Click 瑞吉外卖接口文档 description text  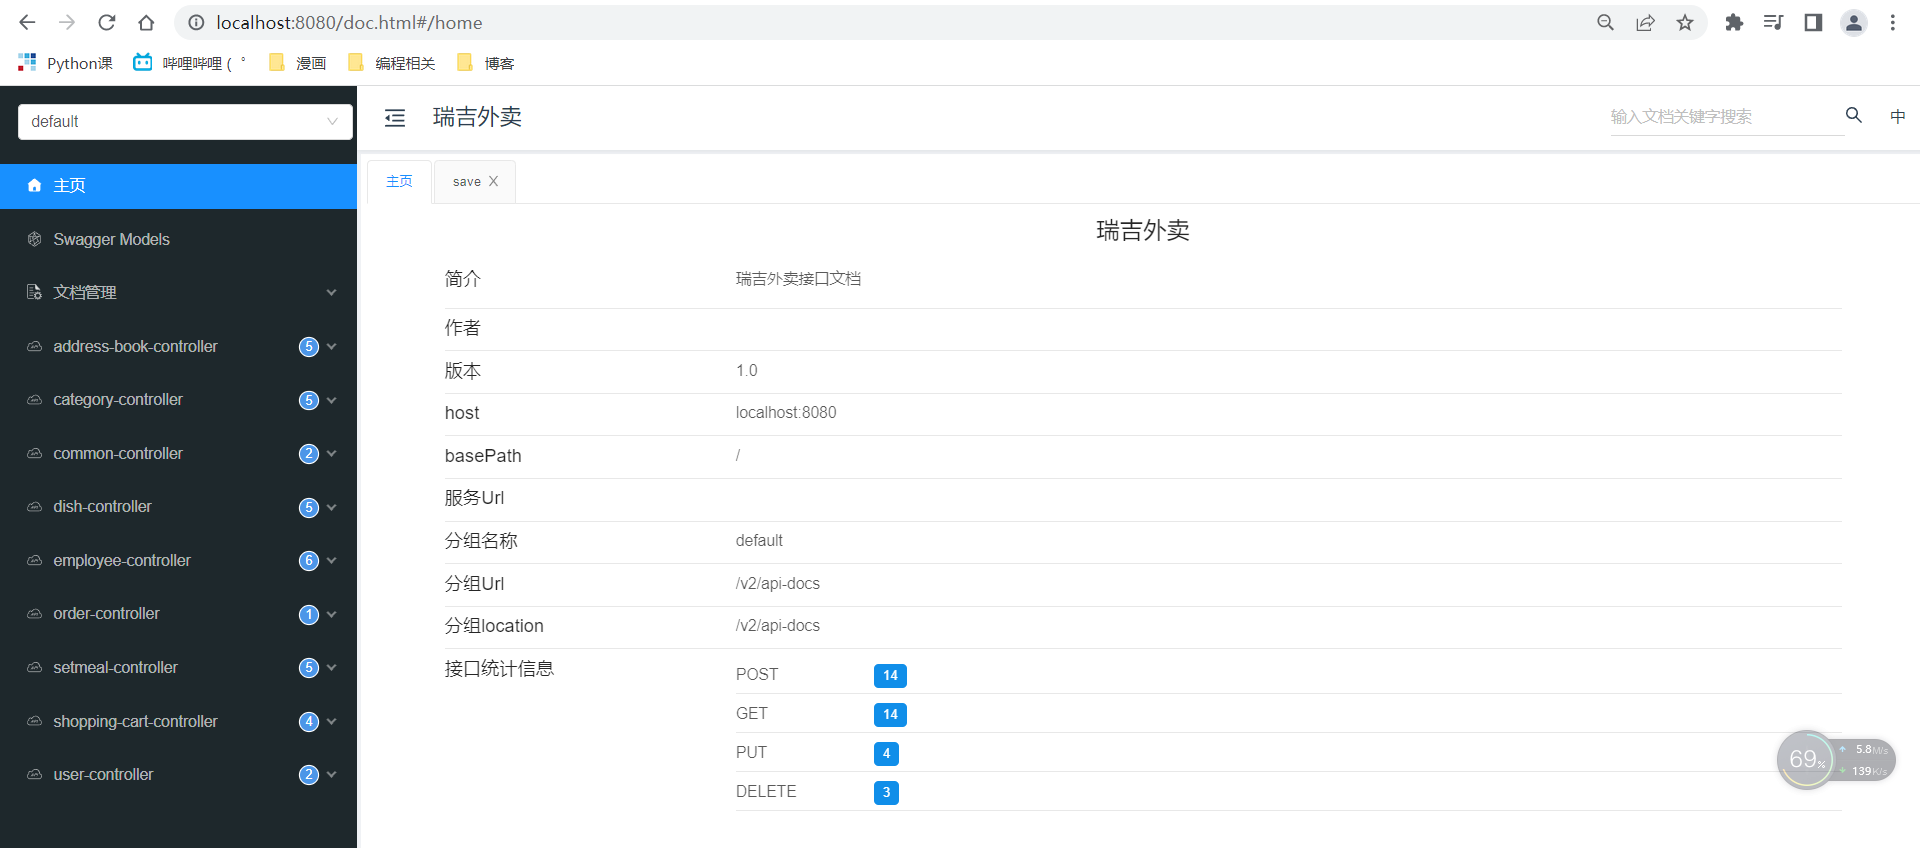point(798,279)
